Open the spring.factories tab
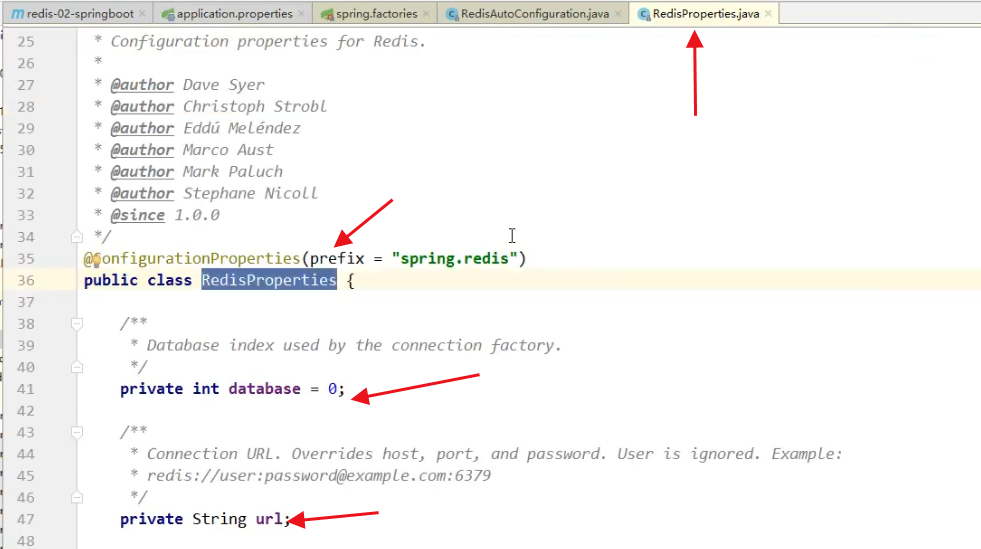The image size is (981, 549). [x=376, y=14]
